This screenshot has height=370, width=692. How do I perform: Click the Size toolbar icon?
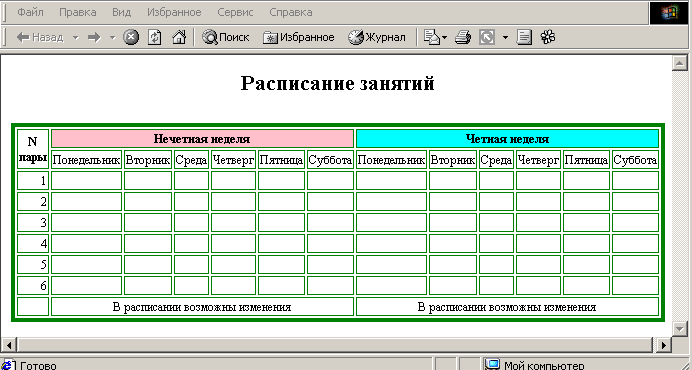coord(487,37)
